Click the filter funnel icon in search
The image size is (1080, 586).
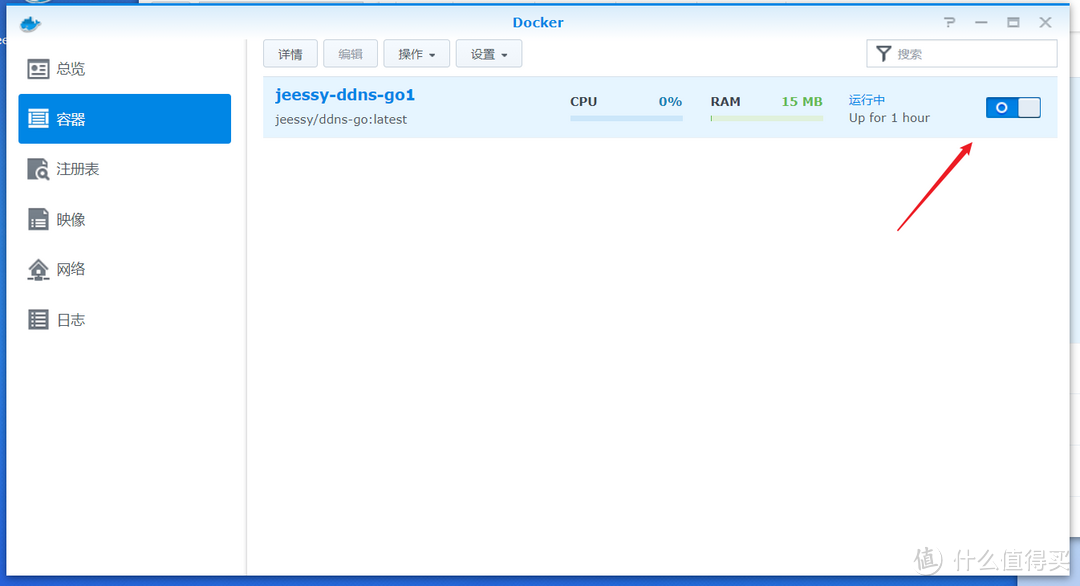pos(883,54)
